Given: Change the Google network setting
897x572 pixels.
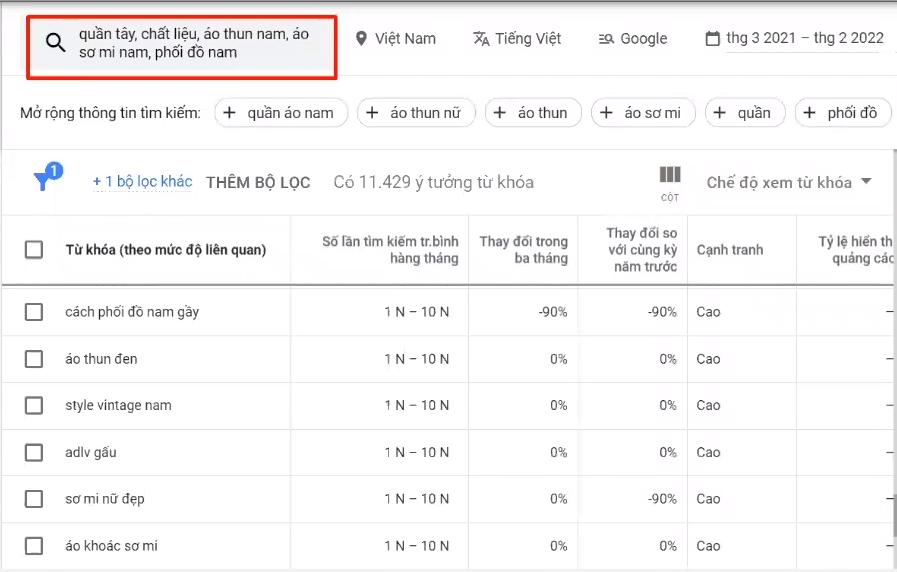Looking at the screenshot, I should tap(633, 38).
